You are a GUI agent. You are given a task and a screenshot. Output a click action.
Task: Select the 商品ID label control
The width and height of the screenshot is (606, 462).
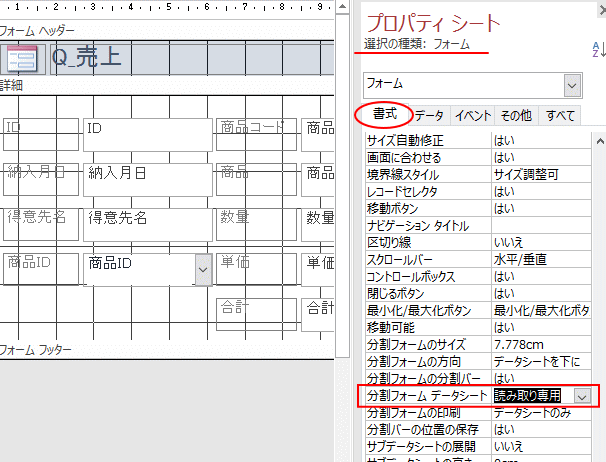pos(41,269)
